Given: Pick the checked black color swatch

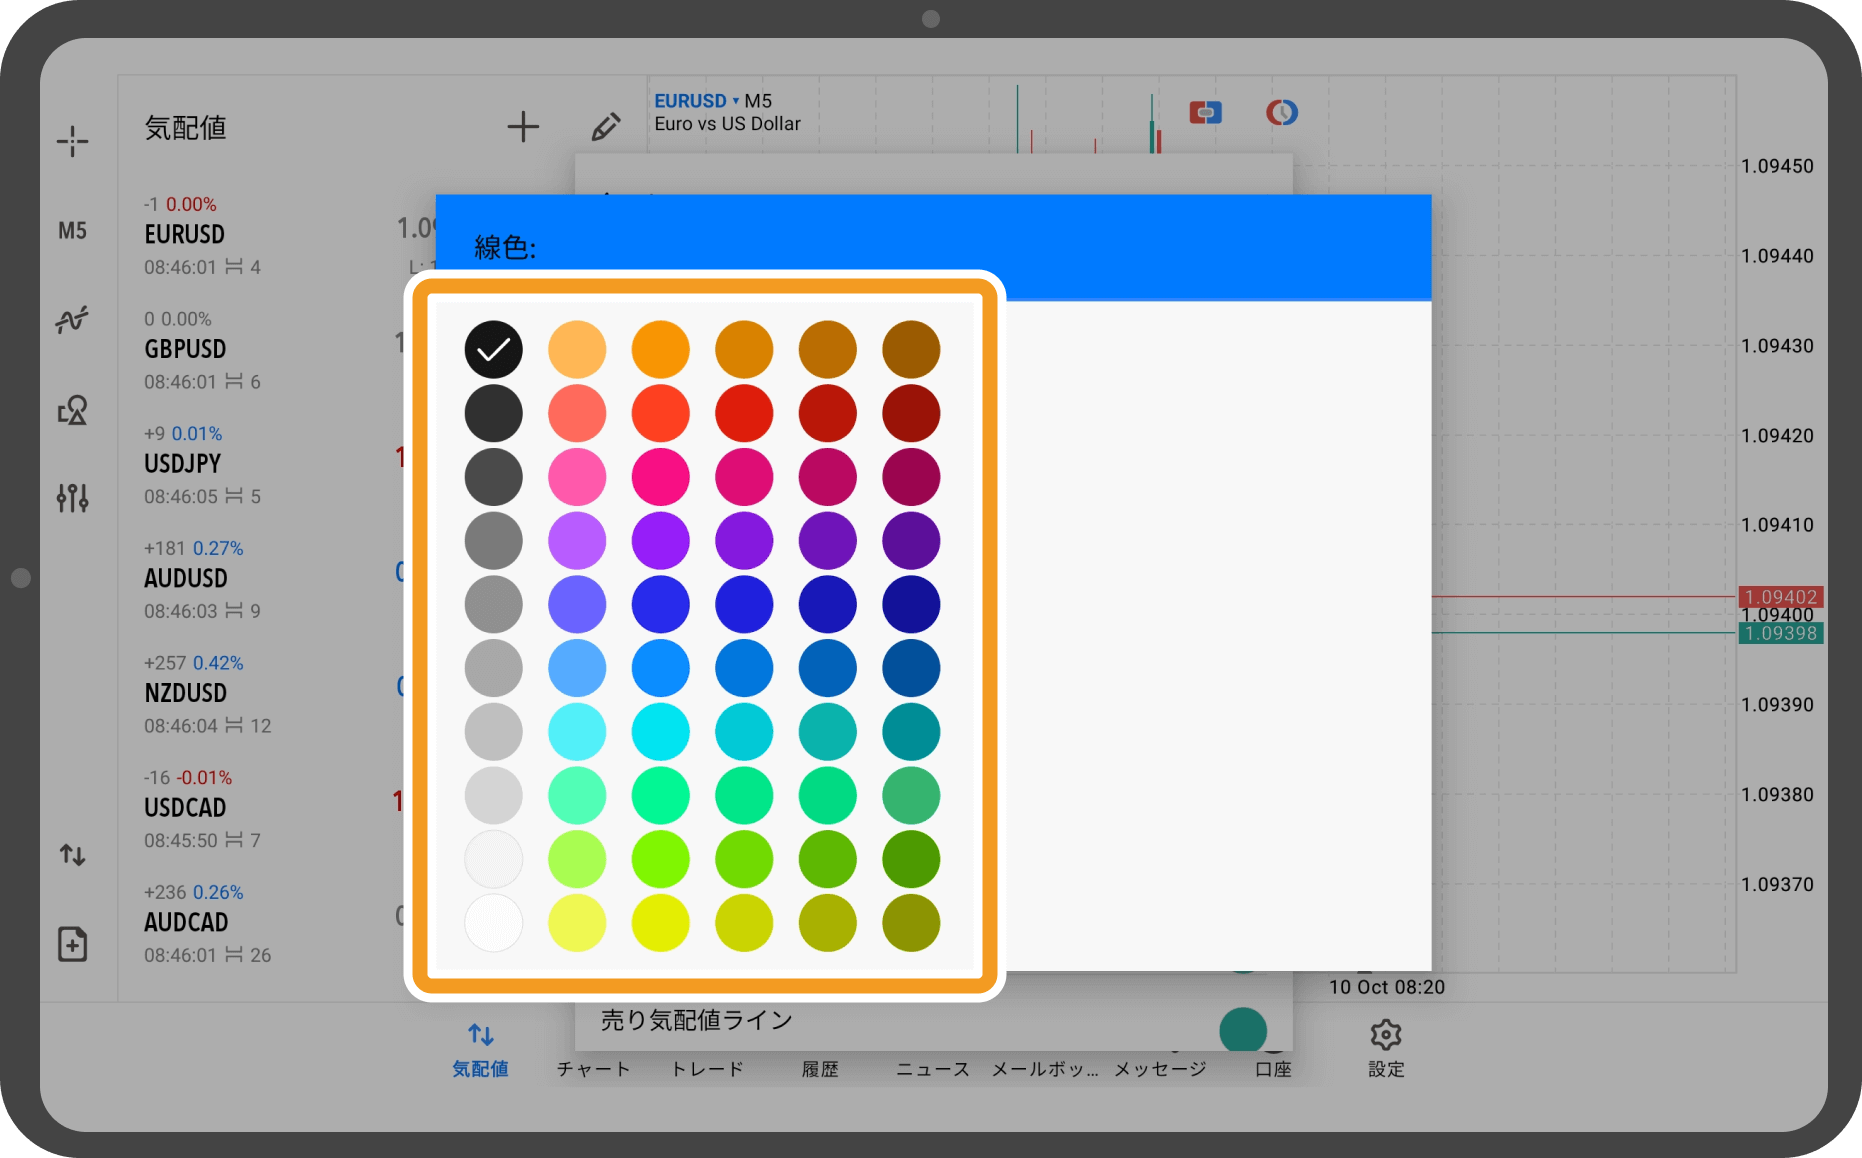Looking at the screenshot, I should point(493,349).
